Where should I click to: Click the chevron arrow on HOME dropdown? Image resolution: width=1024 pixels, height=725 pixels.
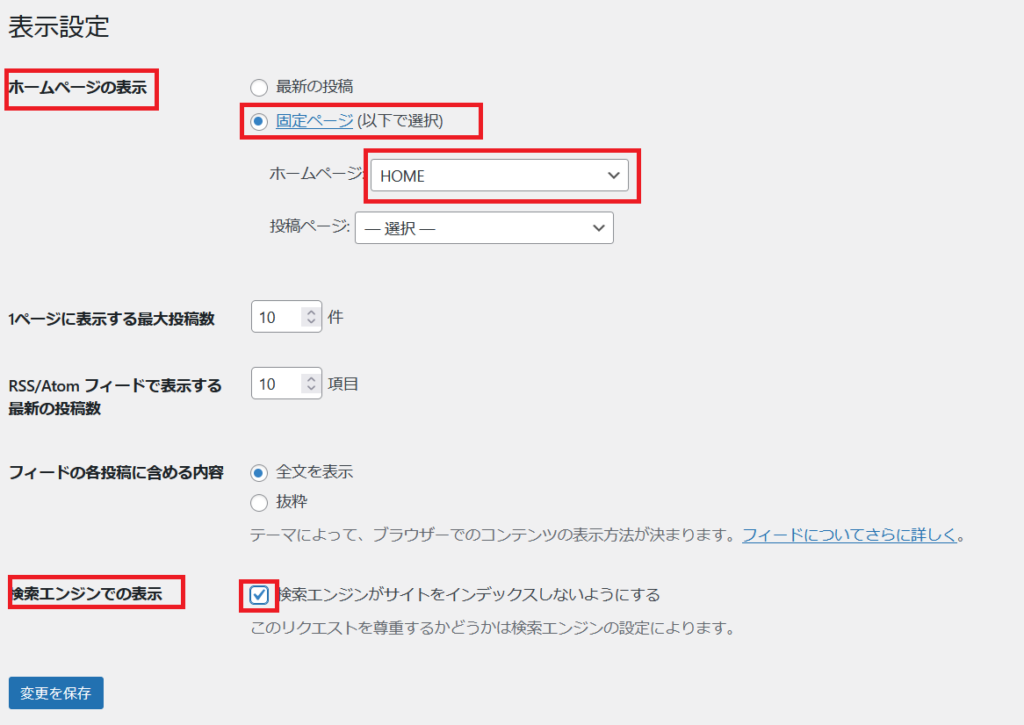click(613, 176)
